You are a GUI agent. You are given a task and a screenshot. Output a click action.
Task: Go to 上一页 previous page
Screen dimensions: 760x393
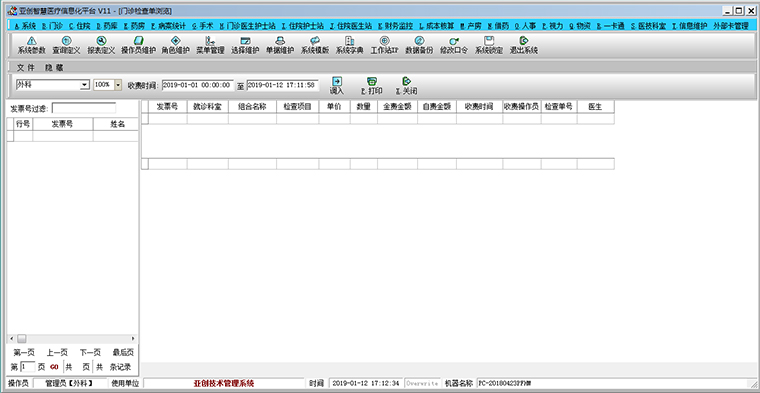click(x=57, y=352)
